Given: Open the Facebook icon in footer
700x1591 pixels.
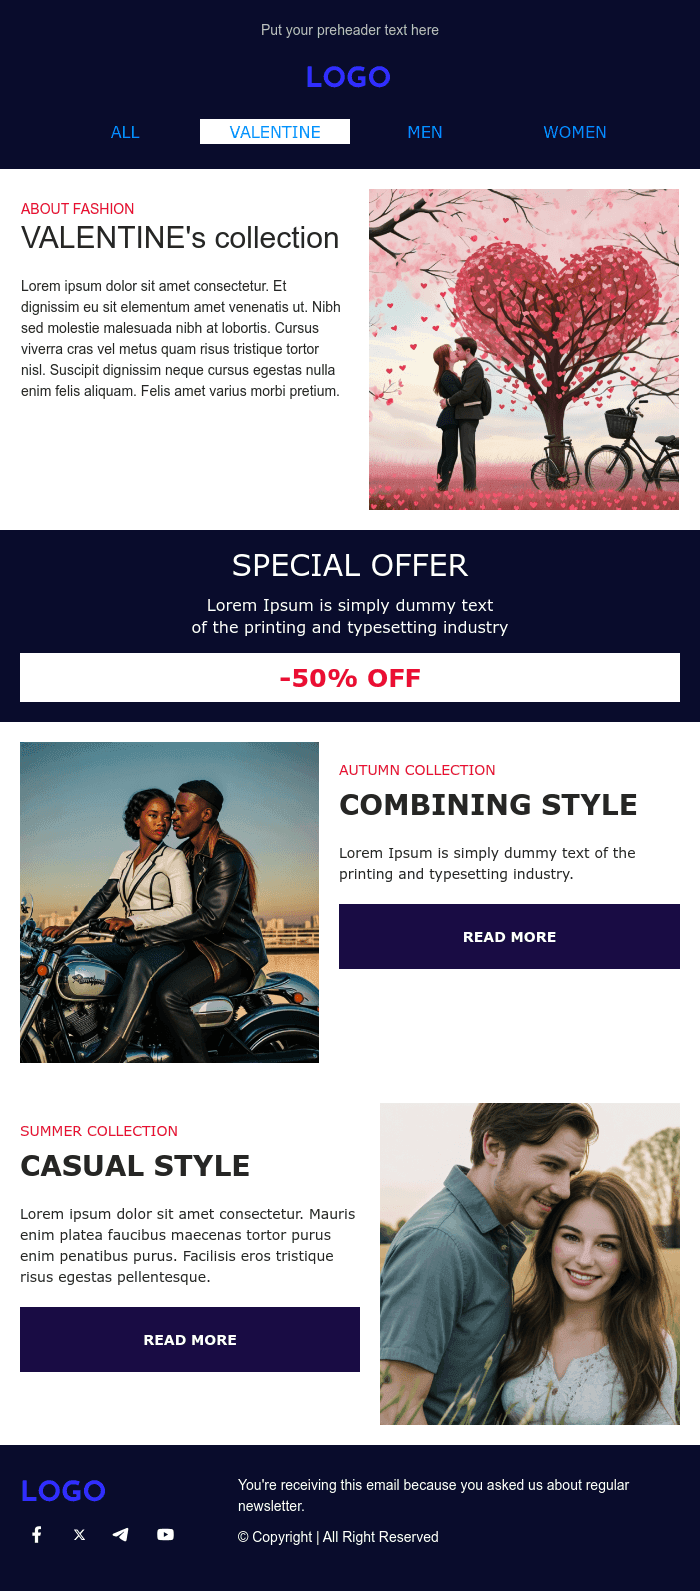Looking at the screenshot, I should (x=37, y=1534).
